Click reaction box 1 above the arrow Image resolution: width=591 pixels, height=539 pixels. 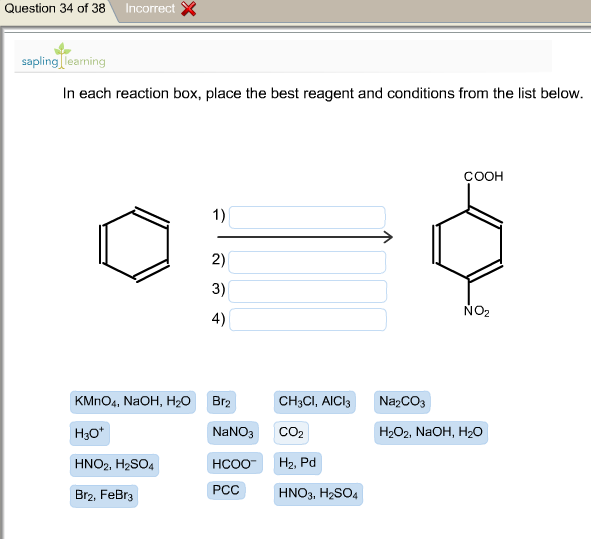click(307, 217)
